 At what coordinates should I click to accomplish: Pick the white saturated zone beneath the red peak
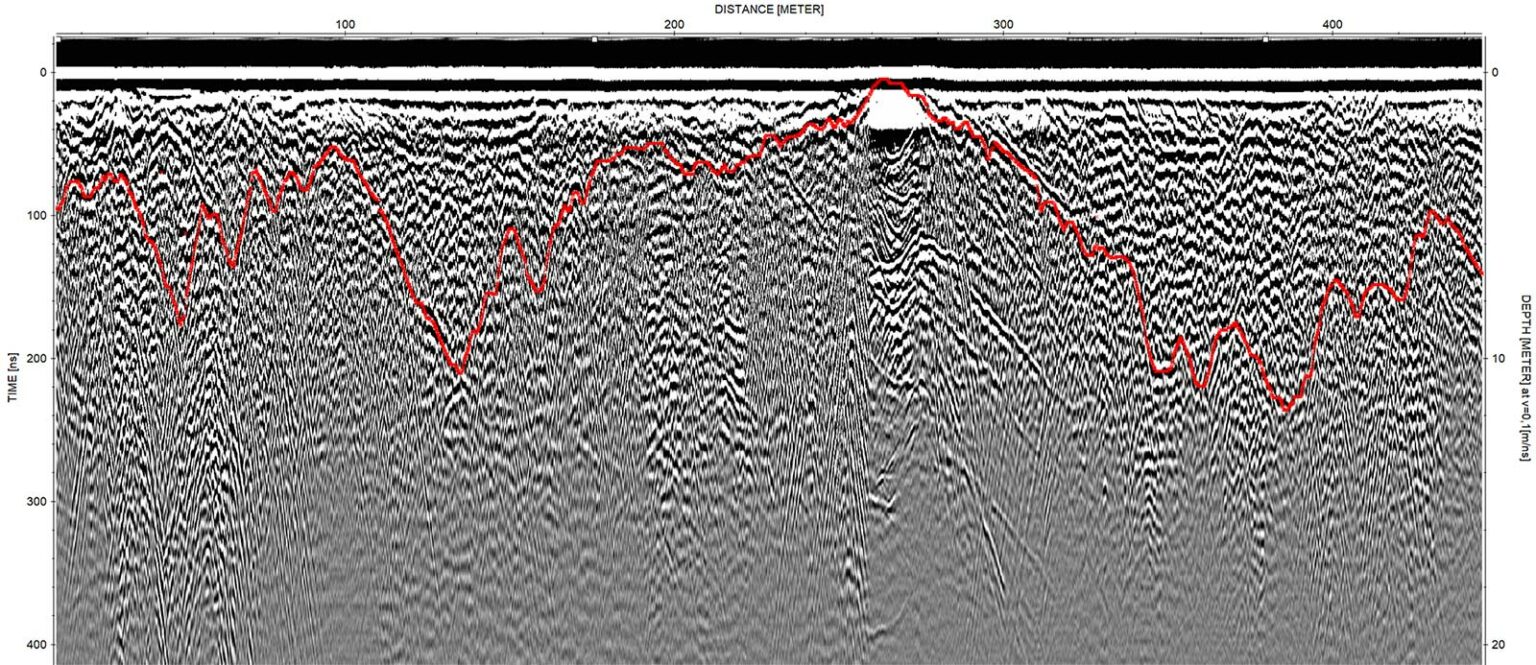click(x=892, y=112)
